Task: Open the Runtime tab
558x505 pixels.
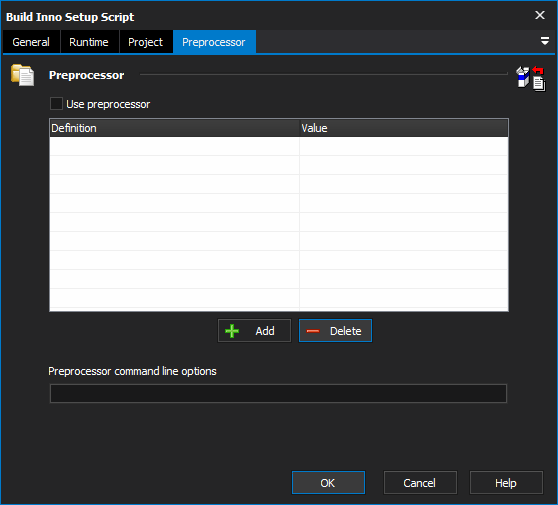Action: pyautogui.click(x=89, y=42)
